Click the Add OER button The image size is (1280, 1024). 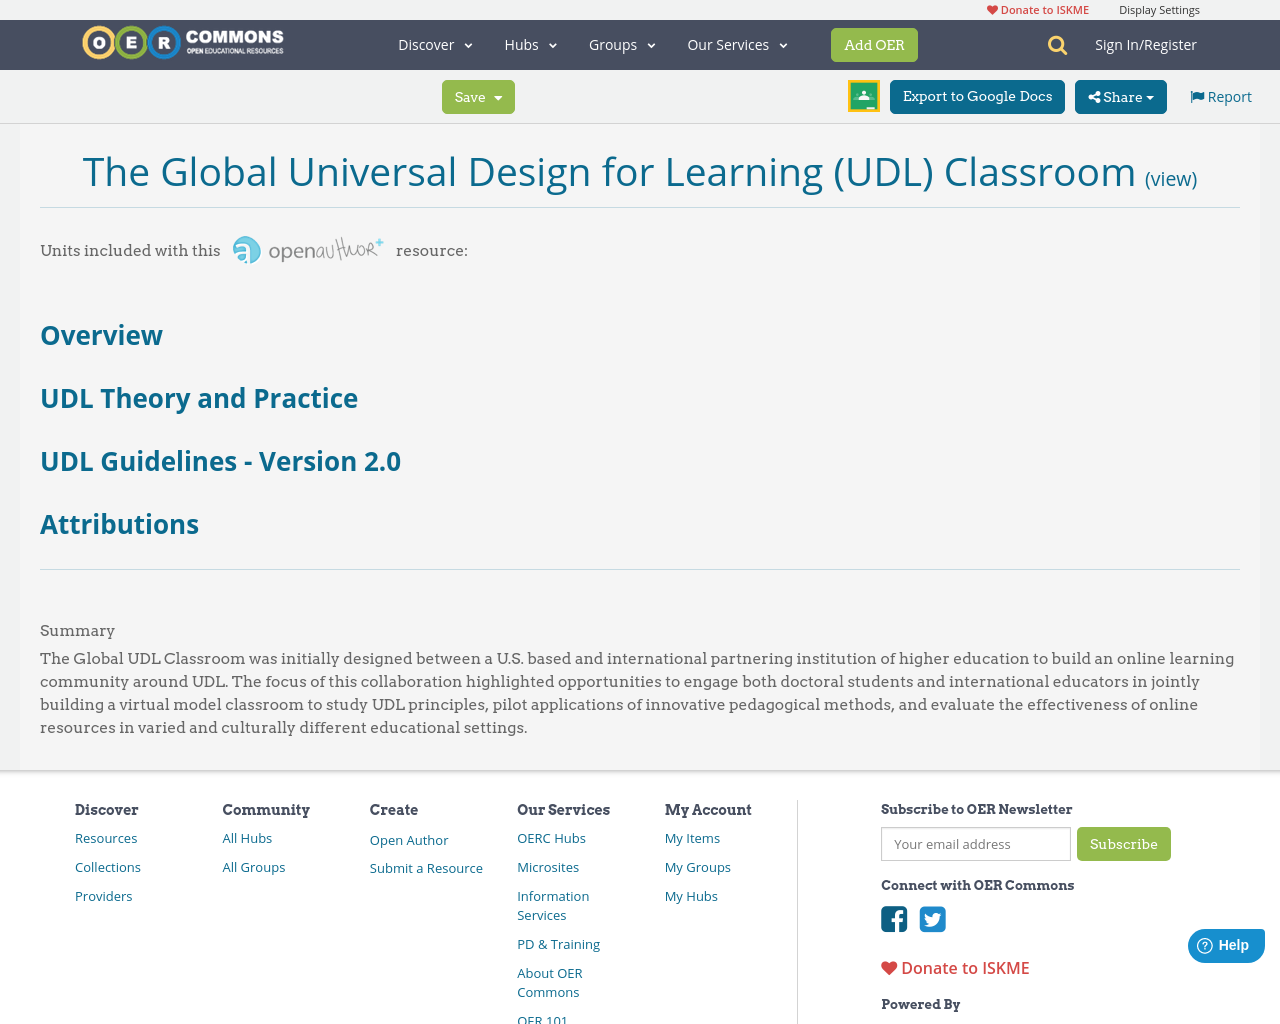click(x=874, y=44)
